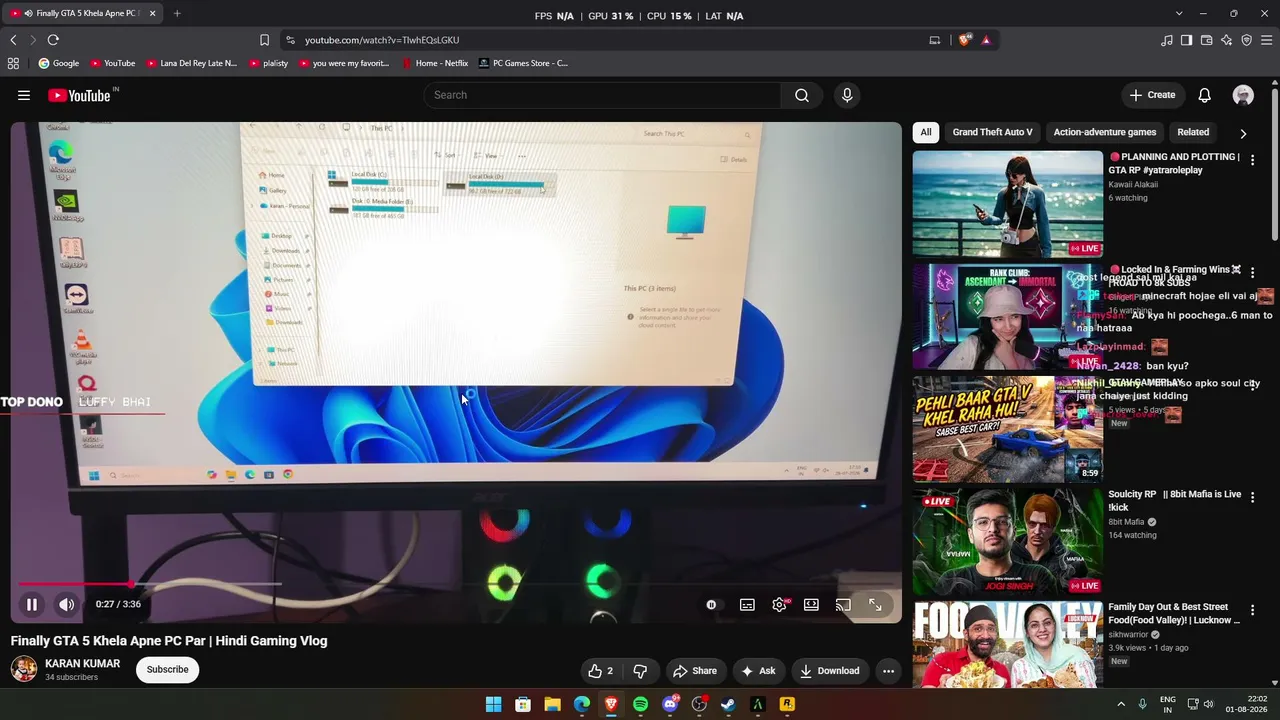Toggle subtitles/closed captions
Image resolution: width=1280 pixels, height=720 pixels.
click(747, 605)
